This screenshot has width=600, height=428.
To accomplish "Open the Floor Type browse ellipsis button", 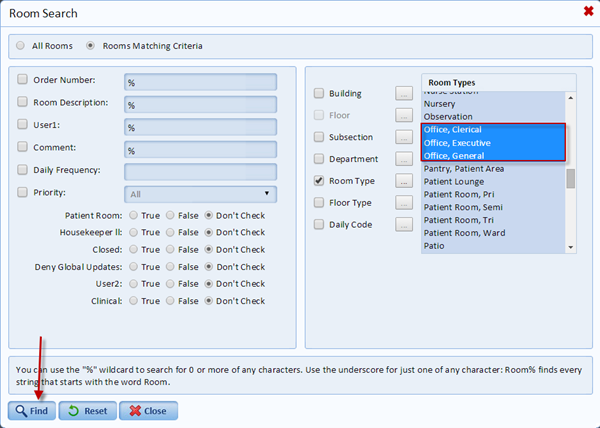I will [x=404, y=203].
